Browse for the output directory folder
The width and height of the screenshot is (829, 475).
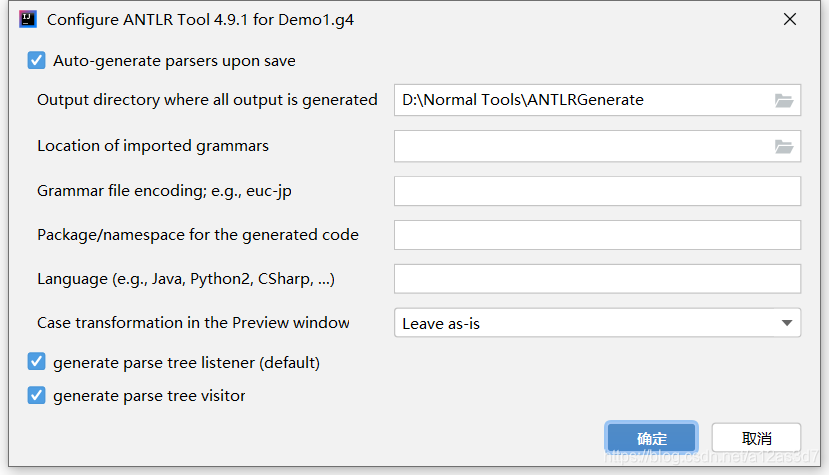784,100
